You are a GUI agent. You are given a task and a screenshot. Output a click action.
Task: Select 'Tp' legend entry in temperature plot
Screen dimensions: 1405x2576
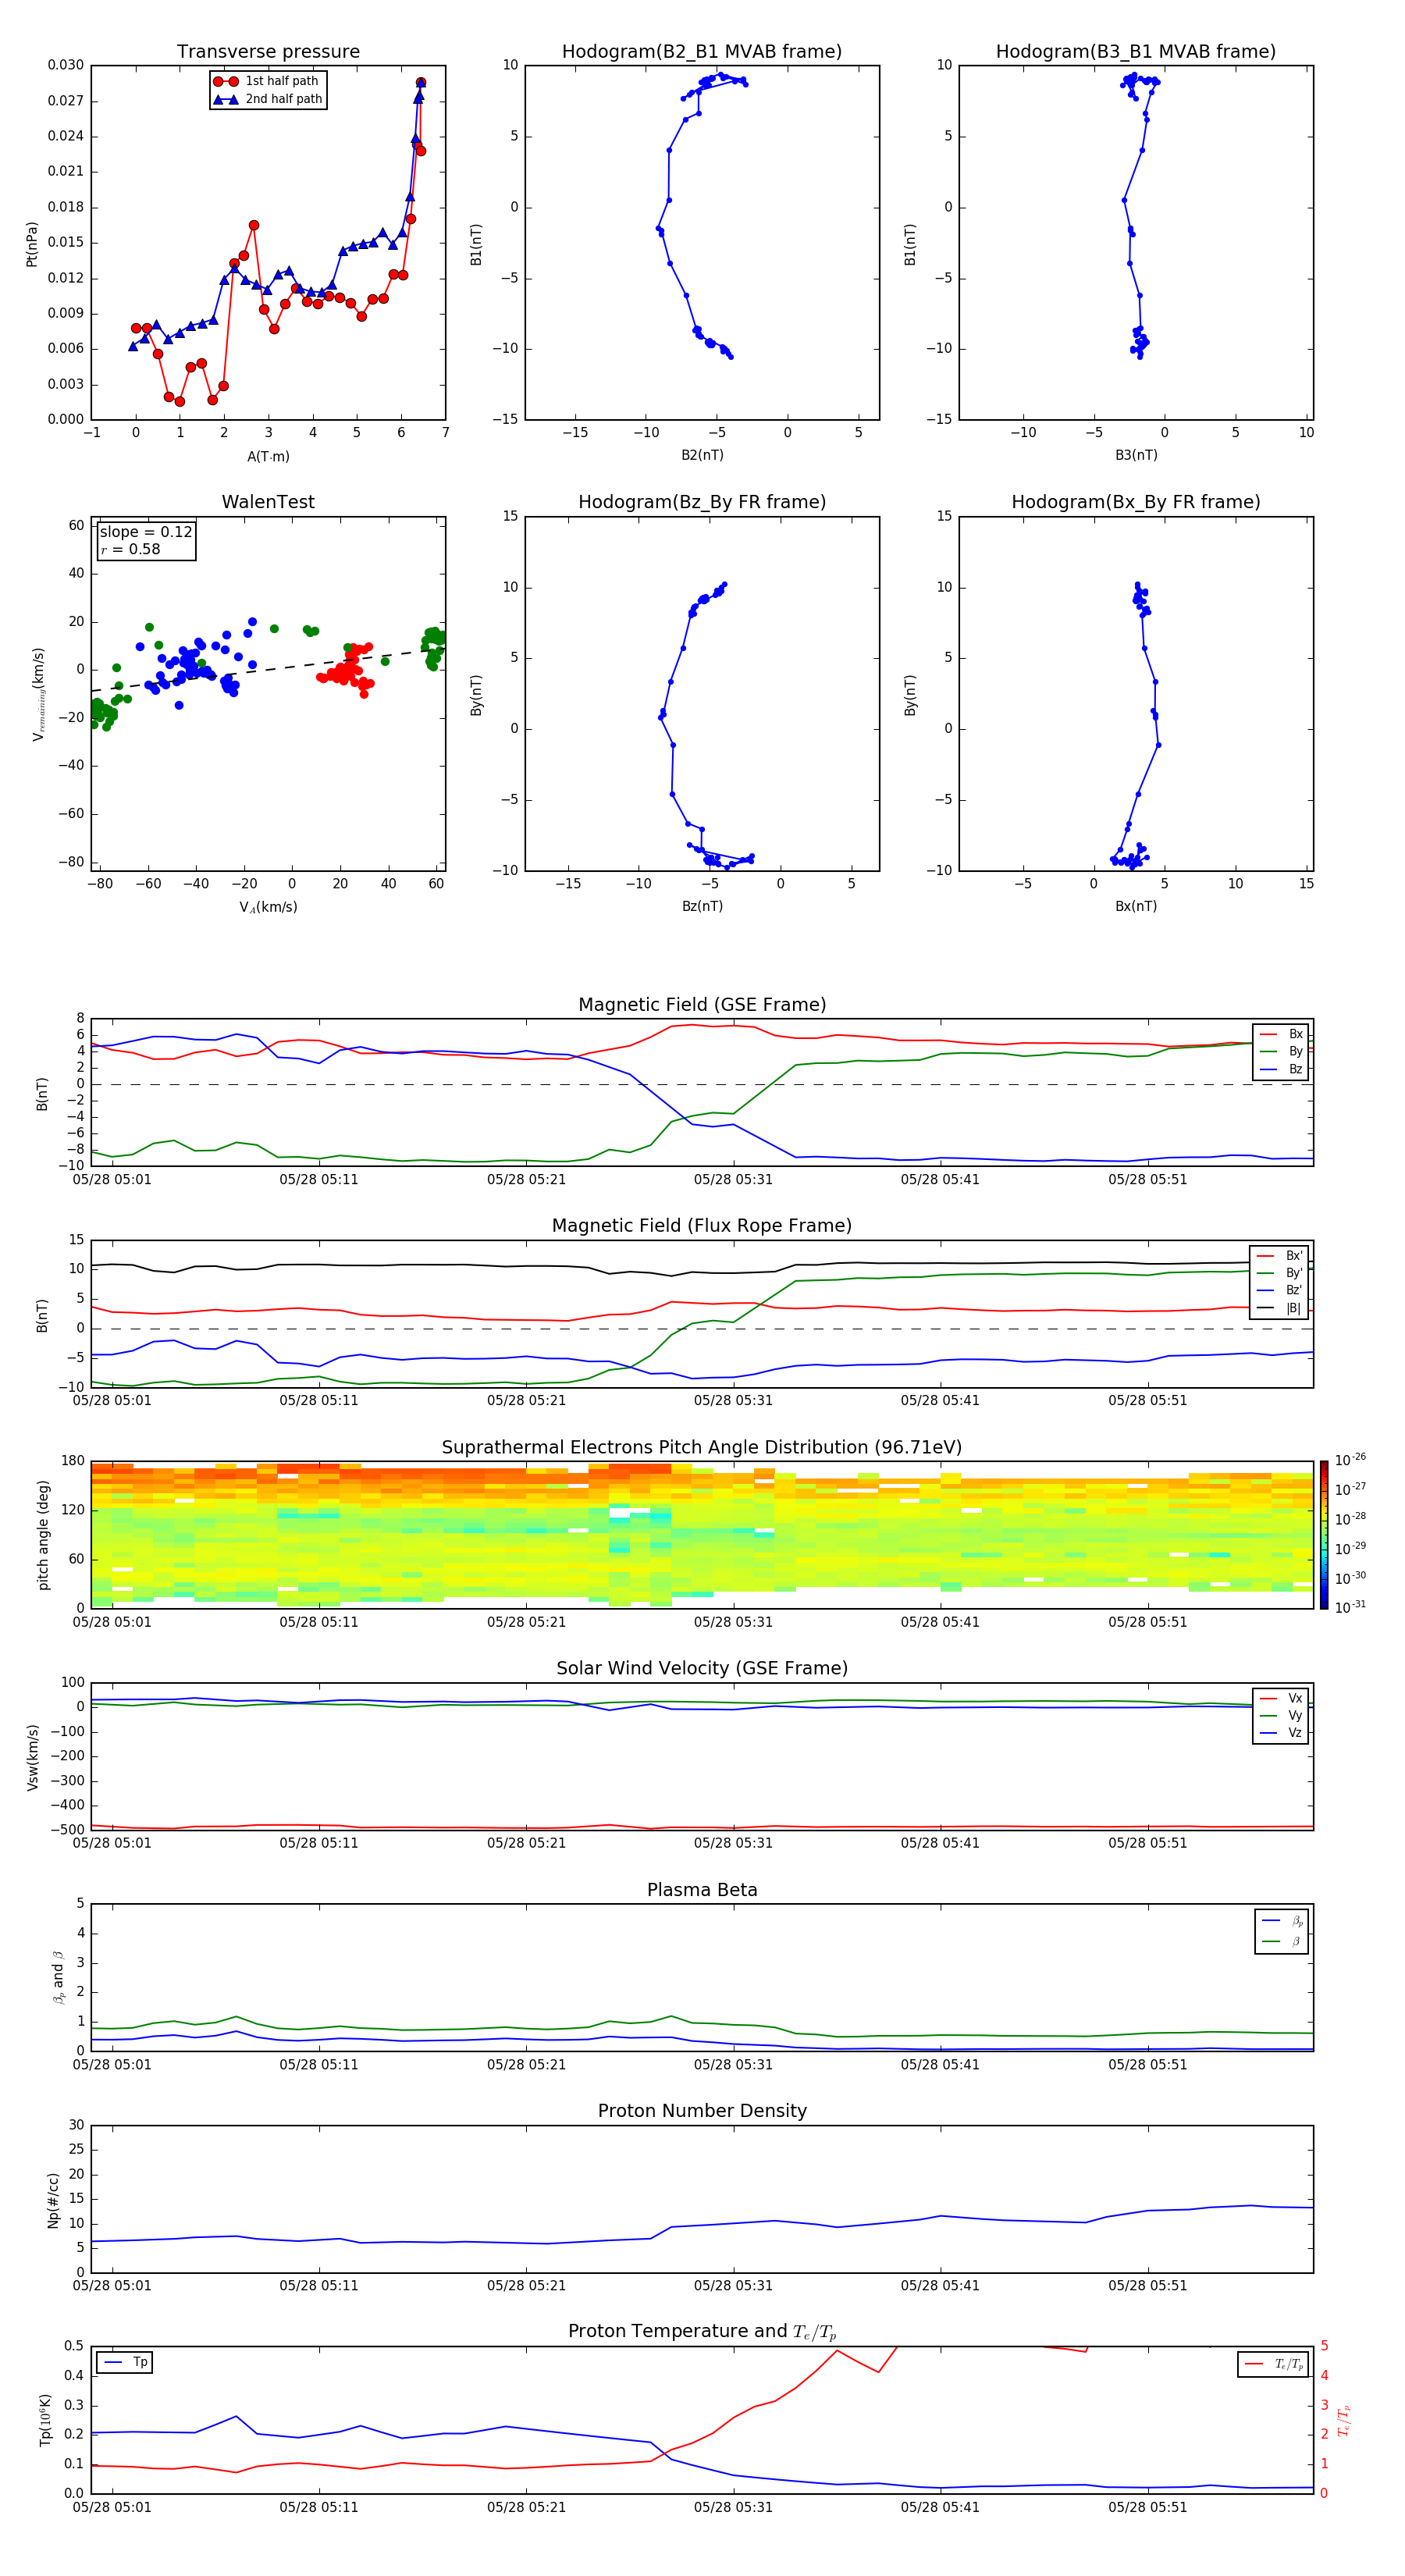click(124, 2363)
